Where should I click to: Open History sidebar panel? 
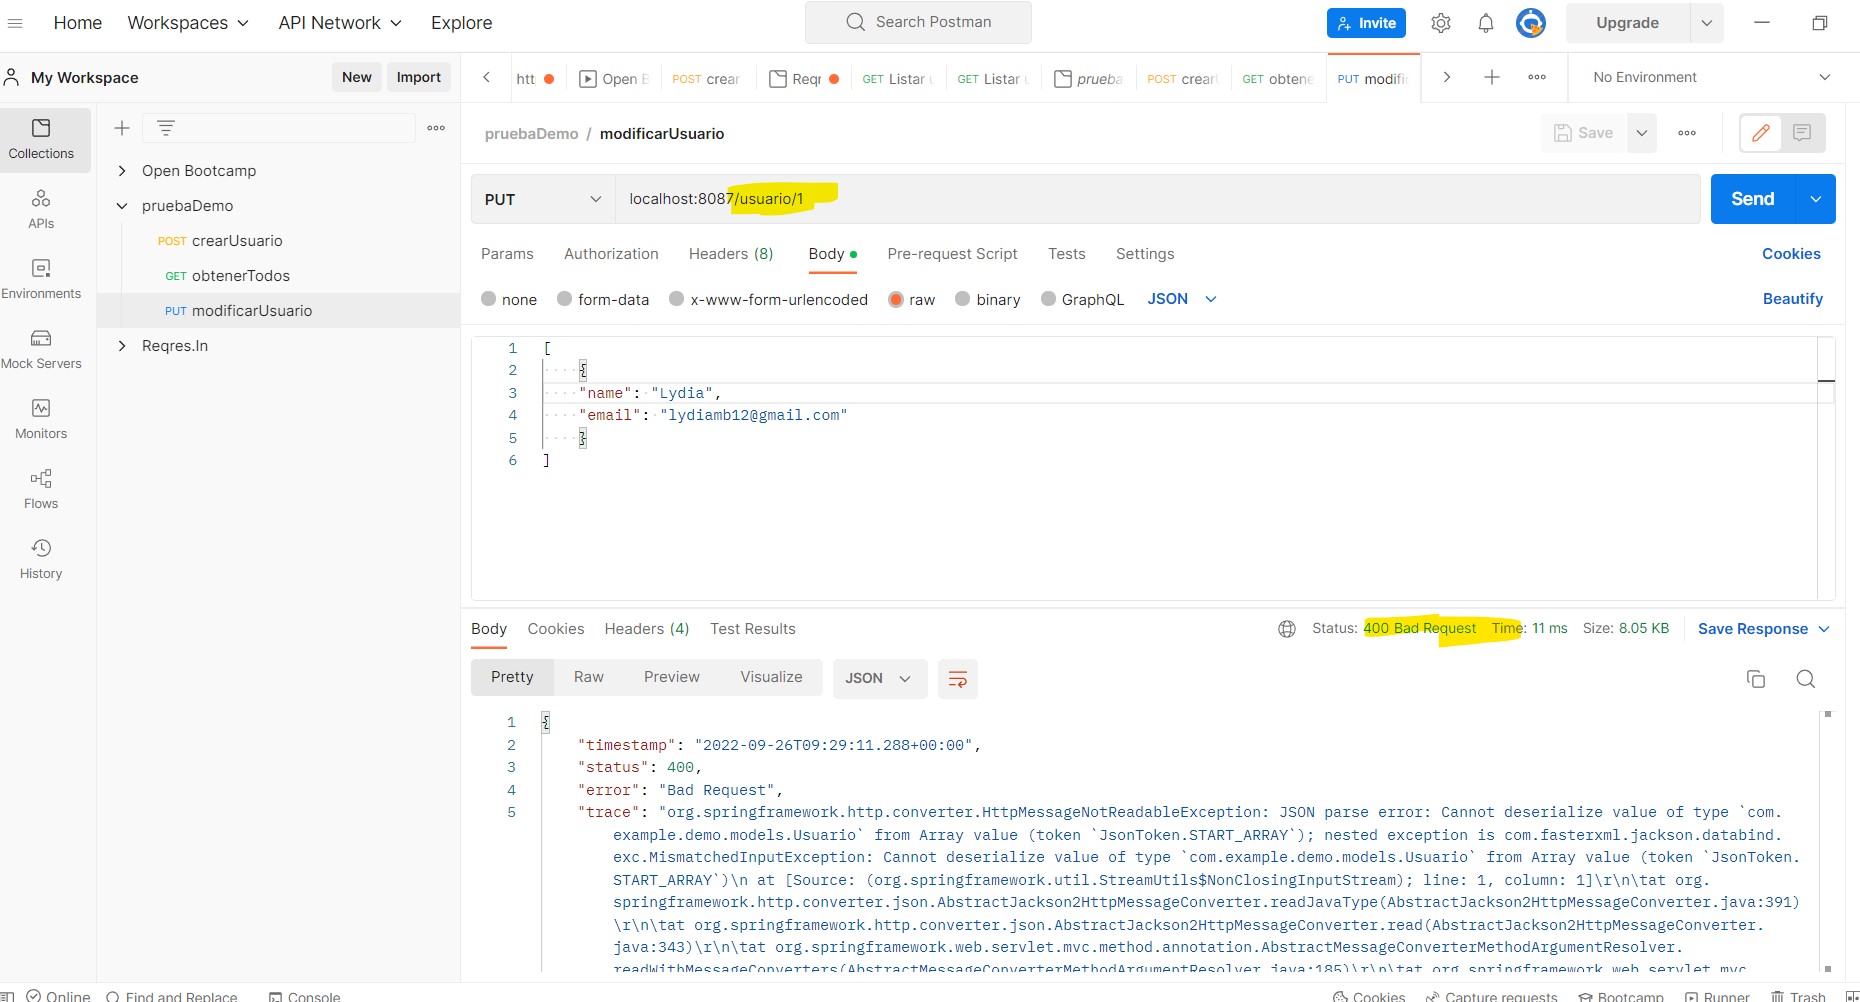(x=41, y=560)
